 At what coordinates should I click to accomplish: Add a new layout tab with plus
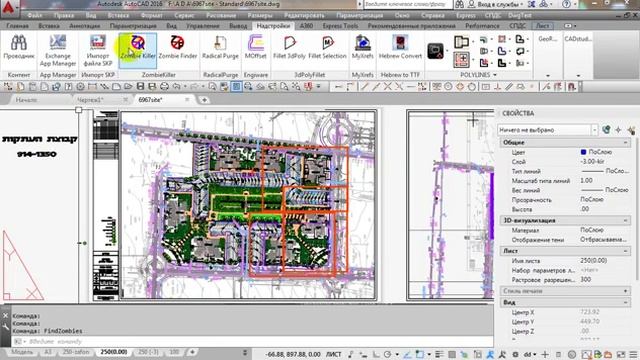click(192, 352)
